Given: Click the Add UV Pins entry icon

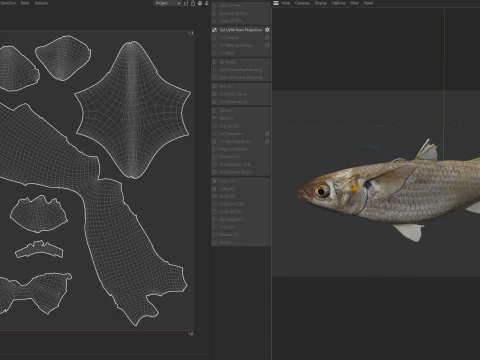Looking at the screenshot, I should (214, 6).
